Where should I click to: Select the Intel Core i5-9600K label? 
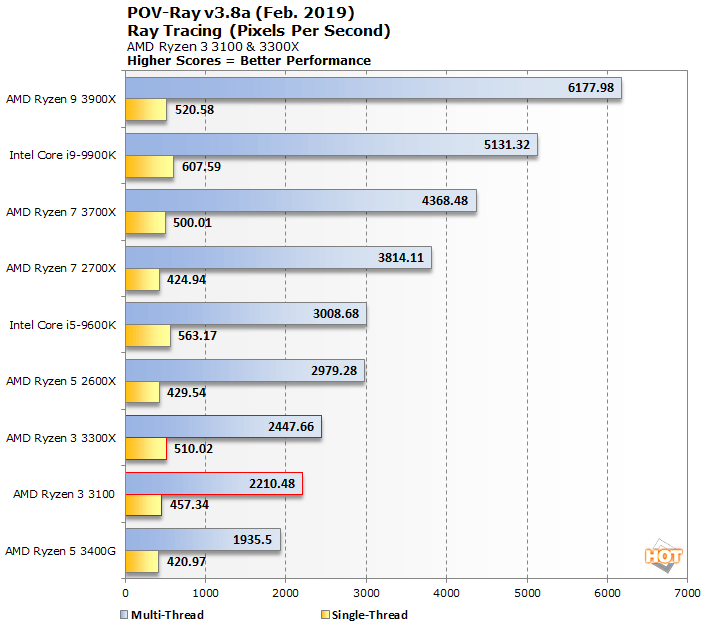click(61, 325)
